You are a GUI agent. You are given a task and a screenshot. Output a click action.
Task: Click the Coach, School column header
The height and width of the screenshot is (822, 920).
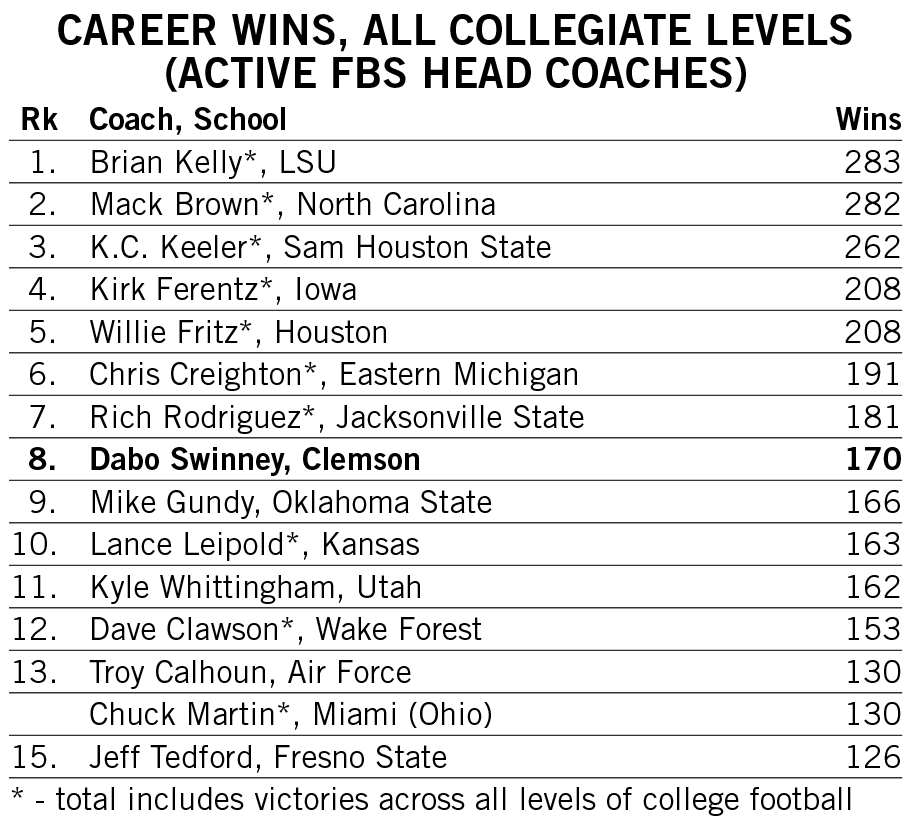pyautogui.click(x=188, y=120)
